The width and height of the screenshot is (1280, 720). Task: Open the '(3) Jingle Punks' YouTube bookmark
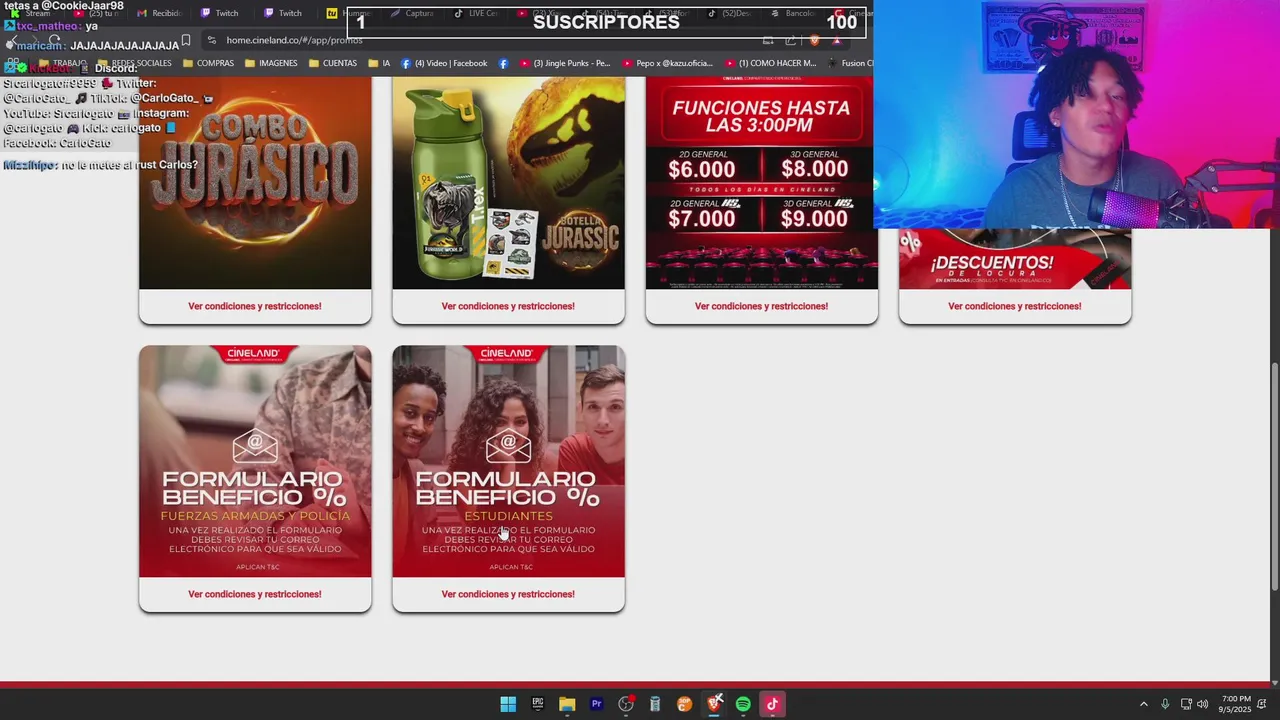[563, 63]
